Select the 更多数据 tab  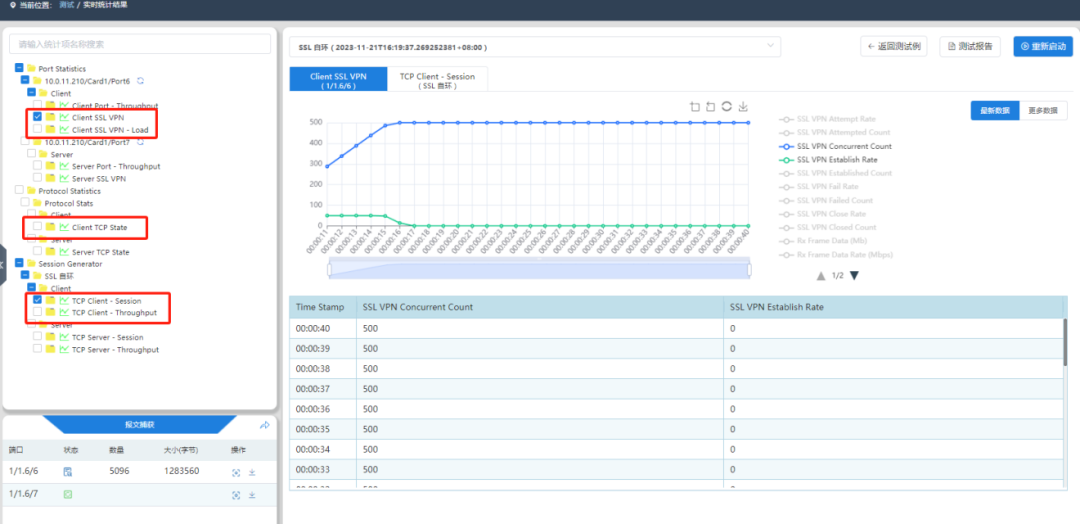coord(1042,110)
